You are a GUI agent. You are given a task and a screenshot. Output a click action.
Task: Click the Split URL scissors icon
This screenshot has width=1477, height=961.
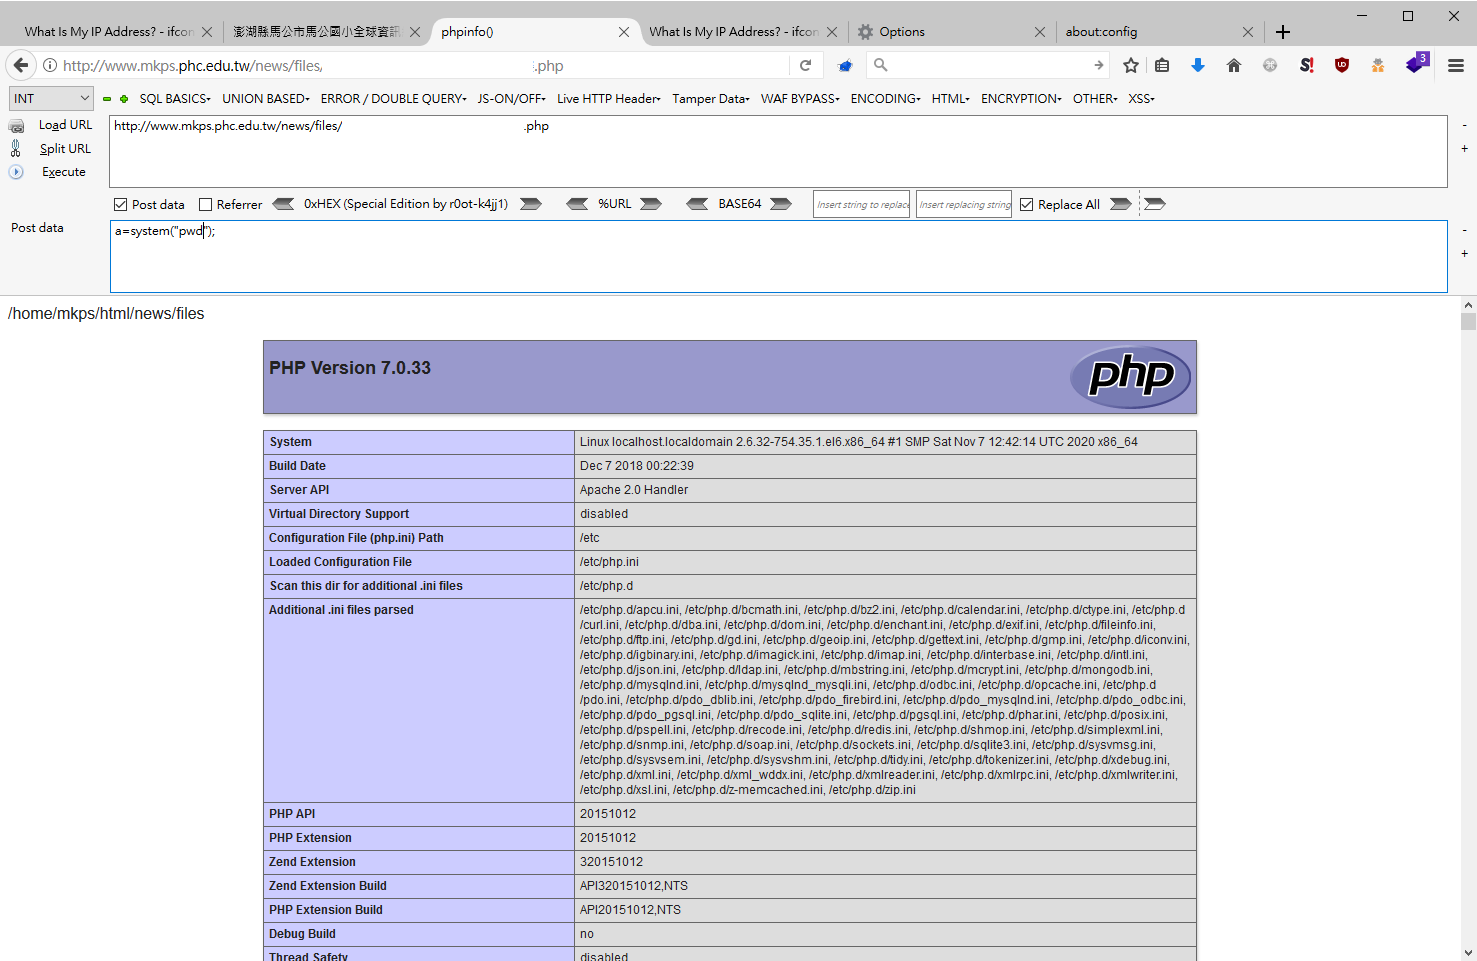[x=16, y=148]
